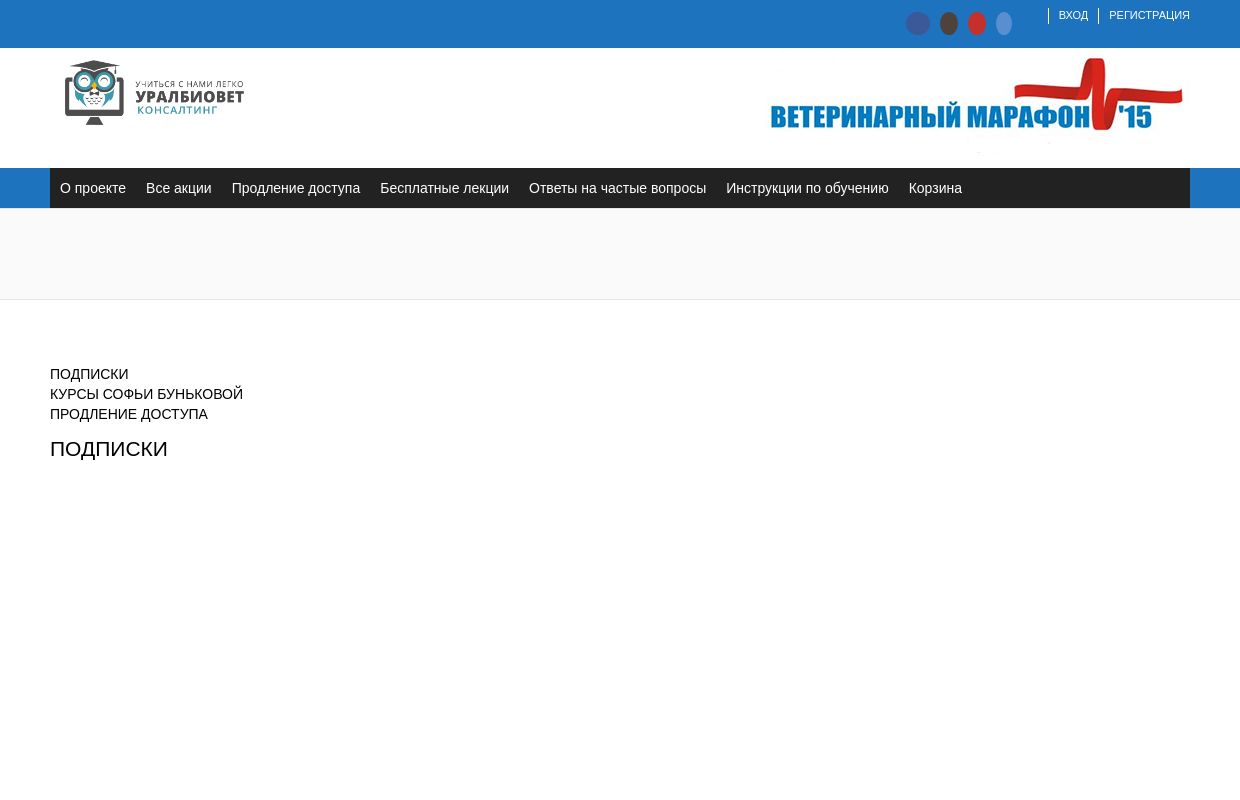This screenshot has width=1240, height=800.
Task: Click the ПОДПИСКИ link in the sidebar
Action: point(89,373)
